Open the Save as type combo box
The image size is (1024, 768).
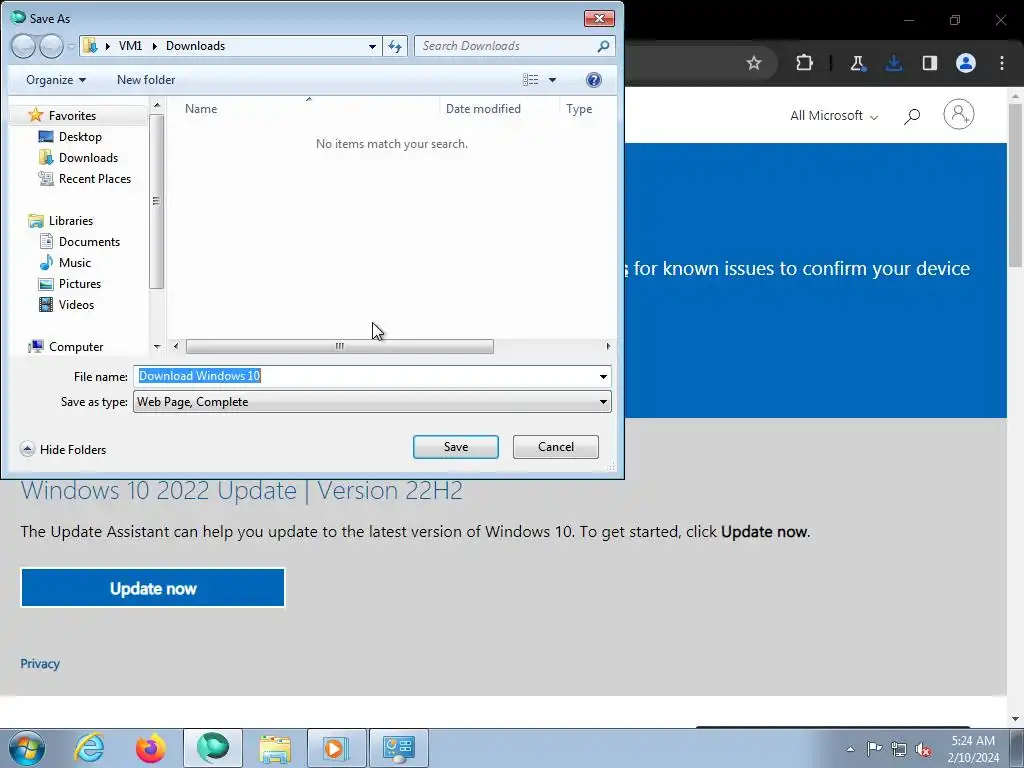click(372, 402)
